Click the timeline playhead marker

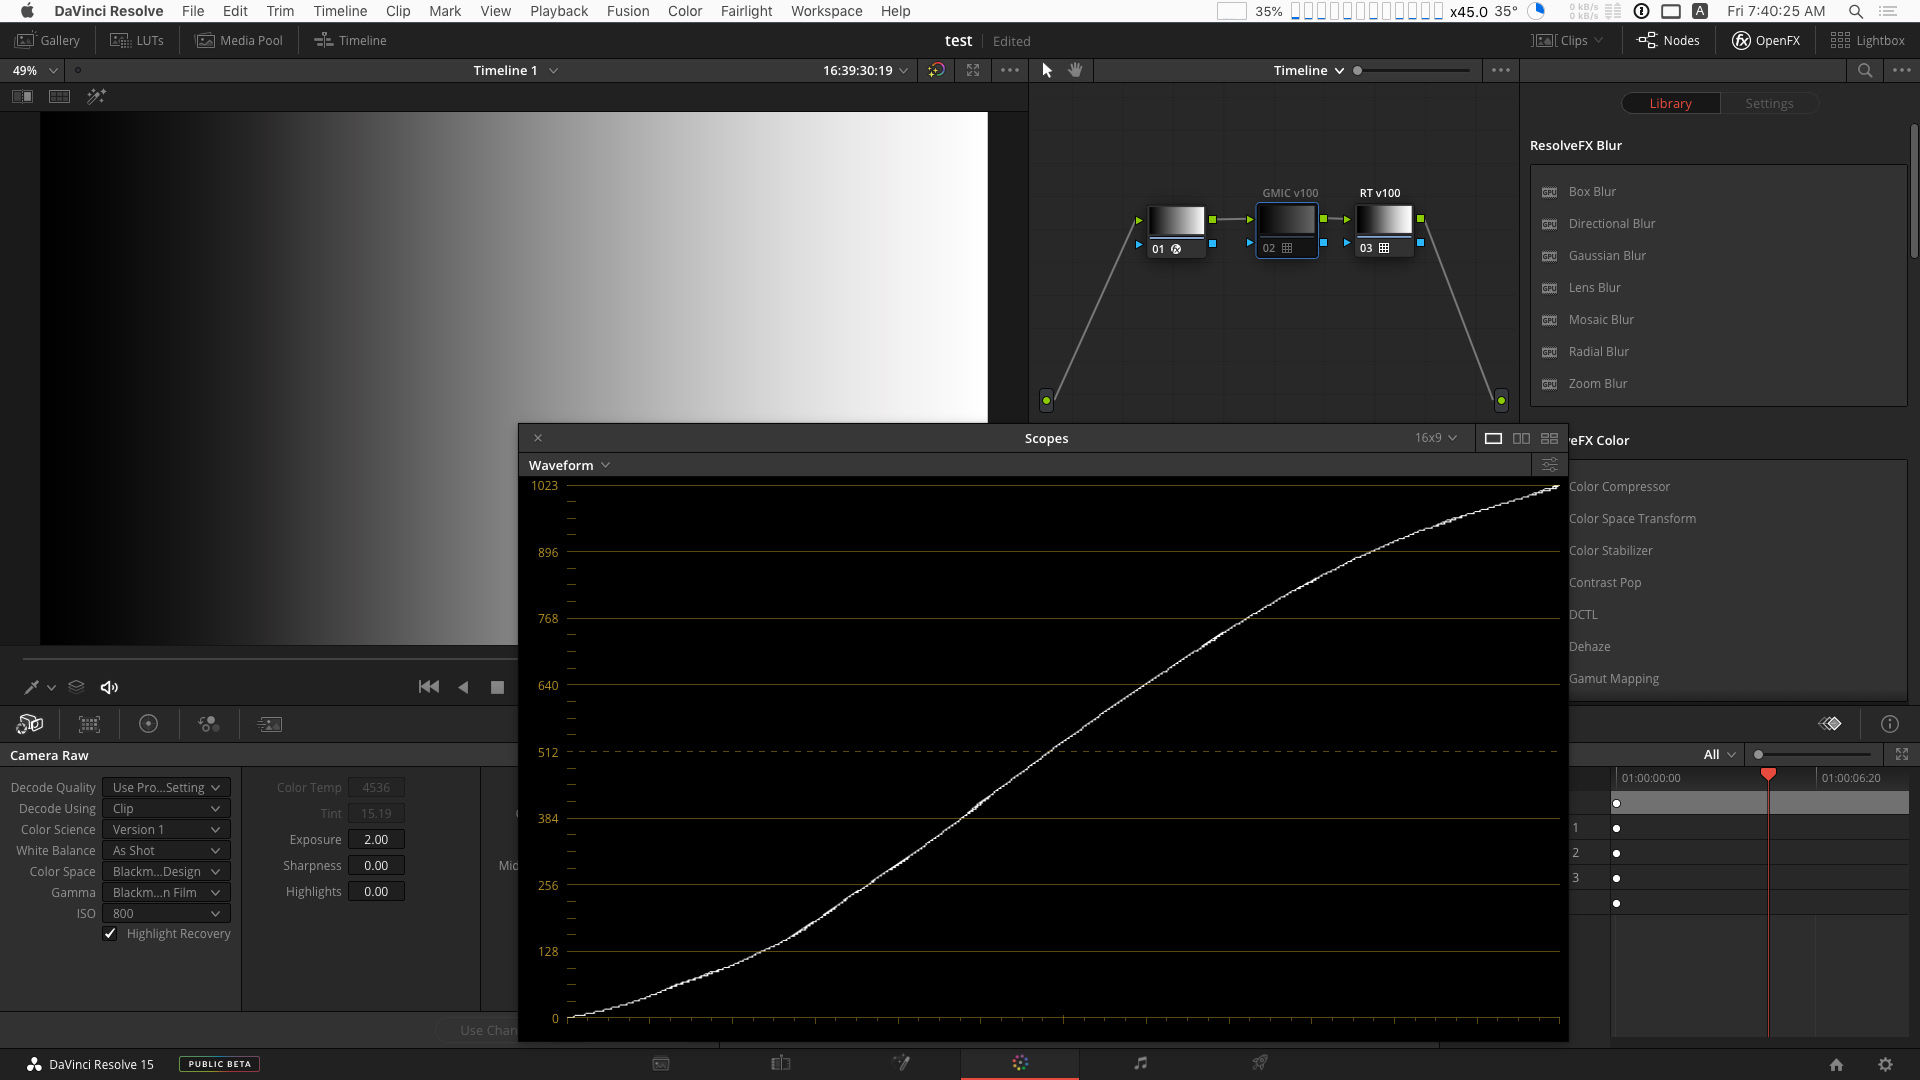coord(1770,774)
